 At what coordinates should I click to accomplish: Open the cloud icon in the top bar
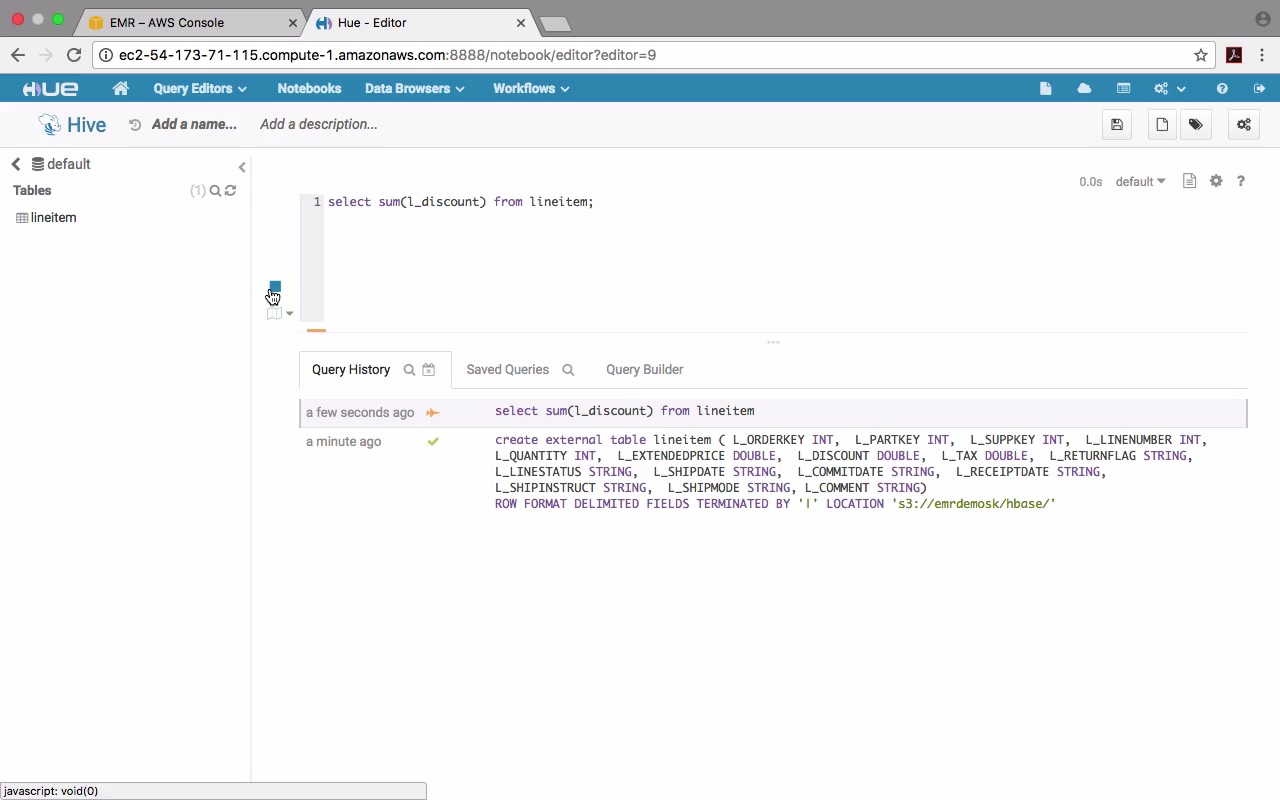tap(1084, 89)
